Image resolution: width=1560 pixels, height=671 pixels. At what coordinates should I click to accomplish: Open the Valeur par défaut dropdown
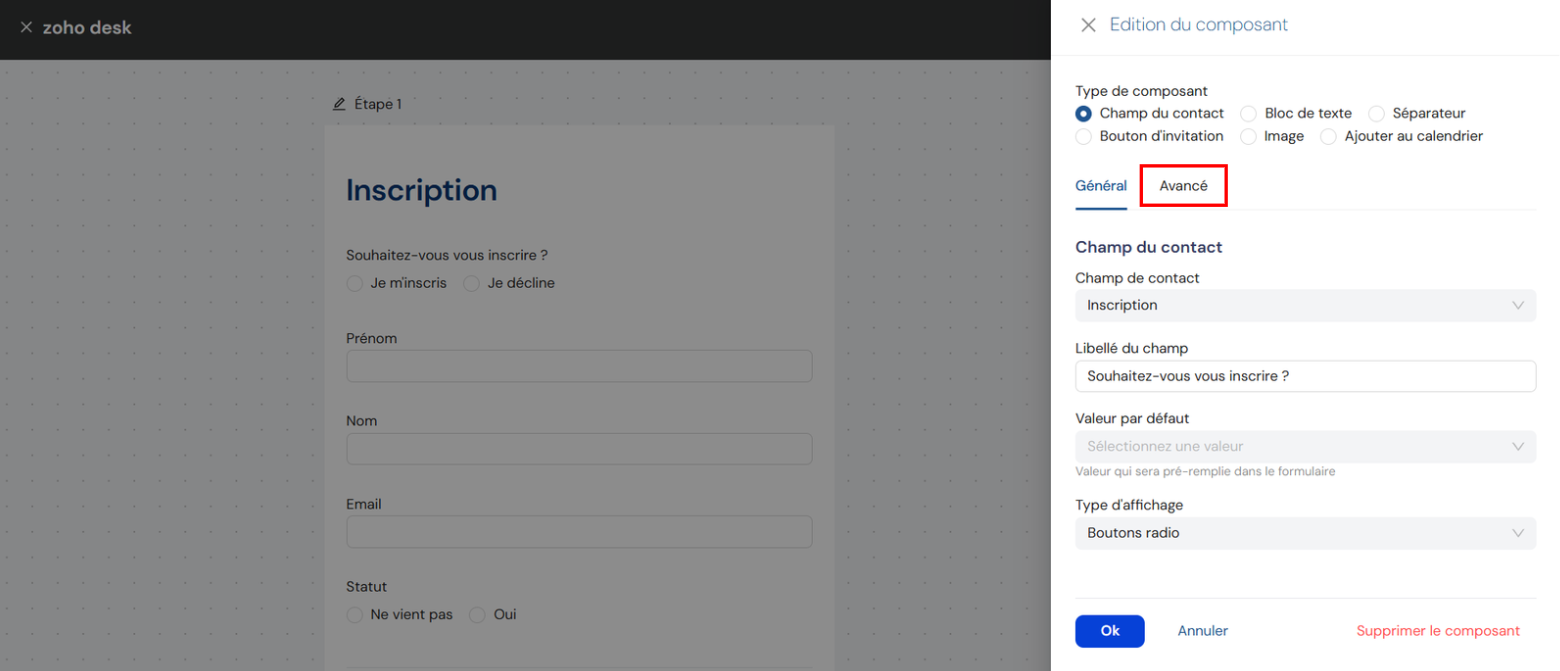(1305, 446)
